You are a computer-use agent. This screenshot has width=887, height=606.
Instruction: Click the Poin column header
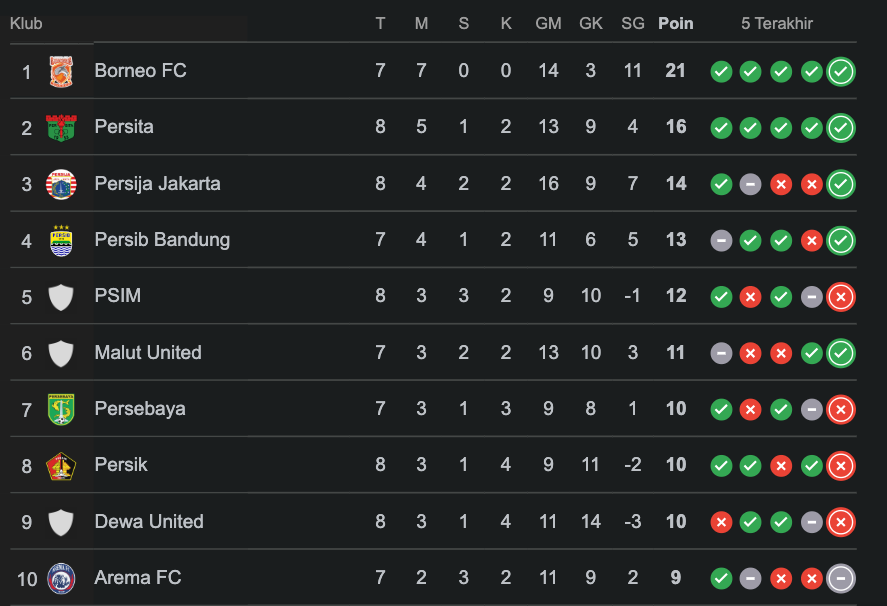click(675, 23)
